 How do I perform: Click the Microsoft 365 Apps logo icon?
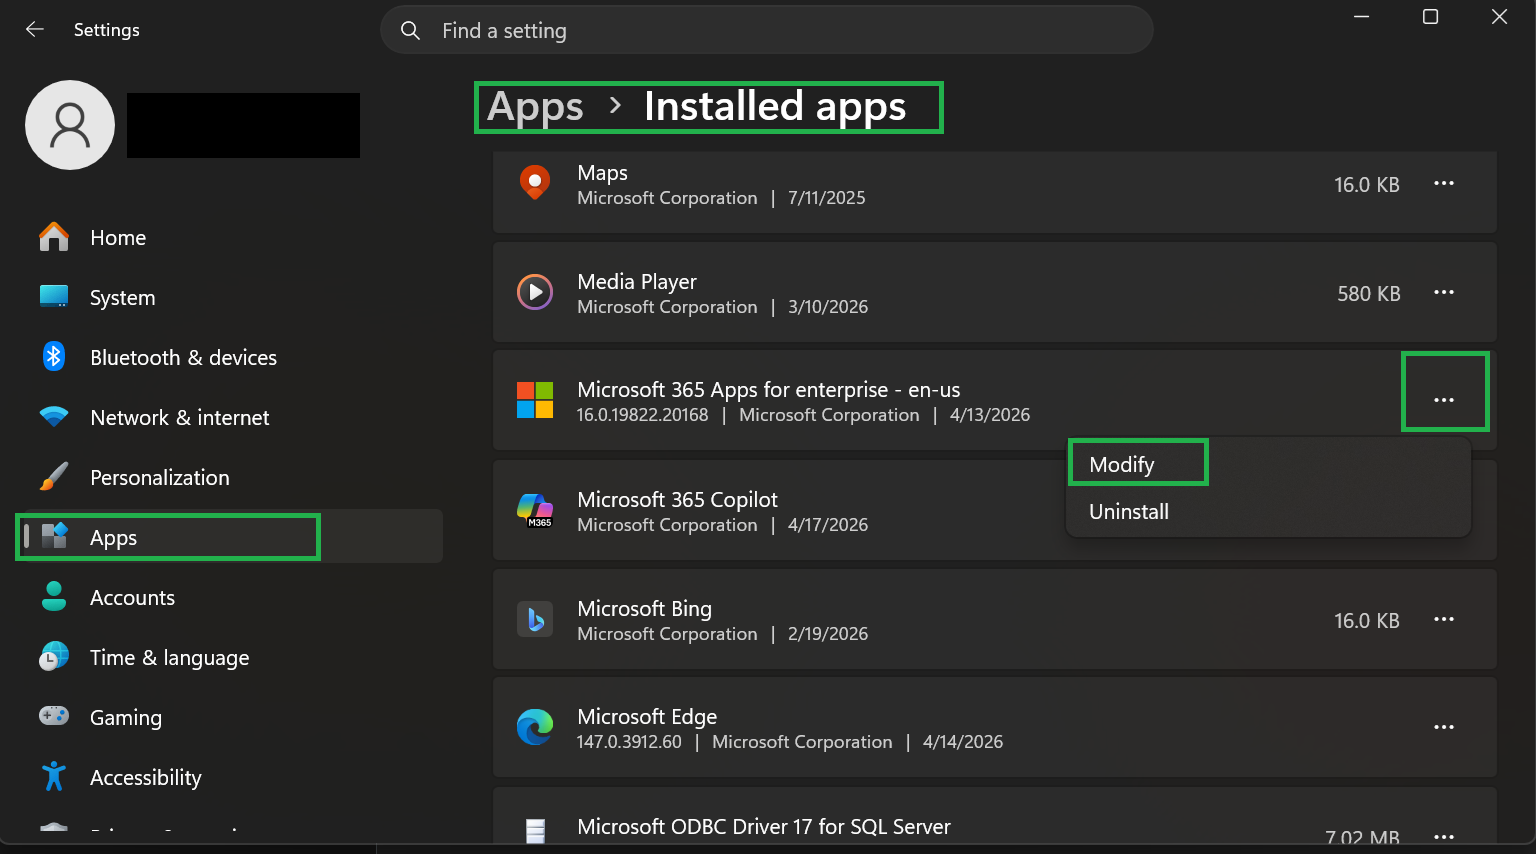click(535, 400)
